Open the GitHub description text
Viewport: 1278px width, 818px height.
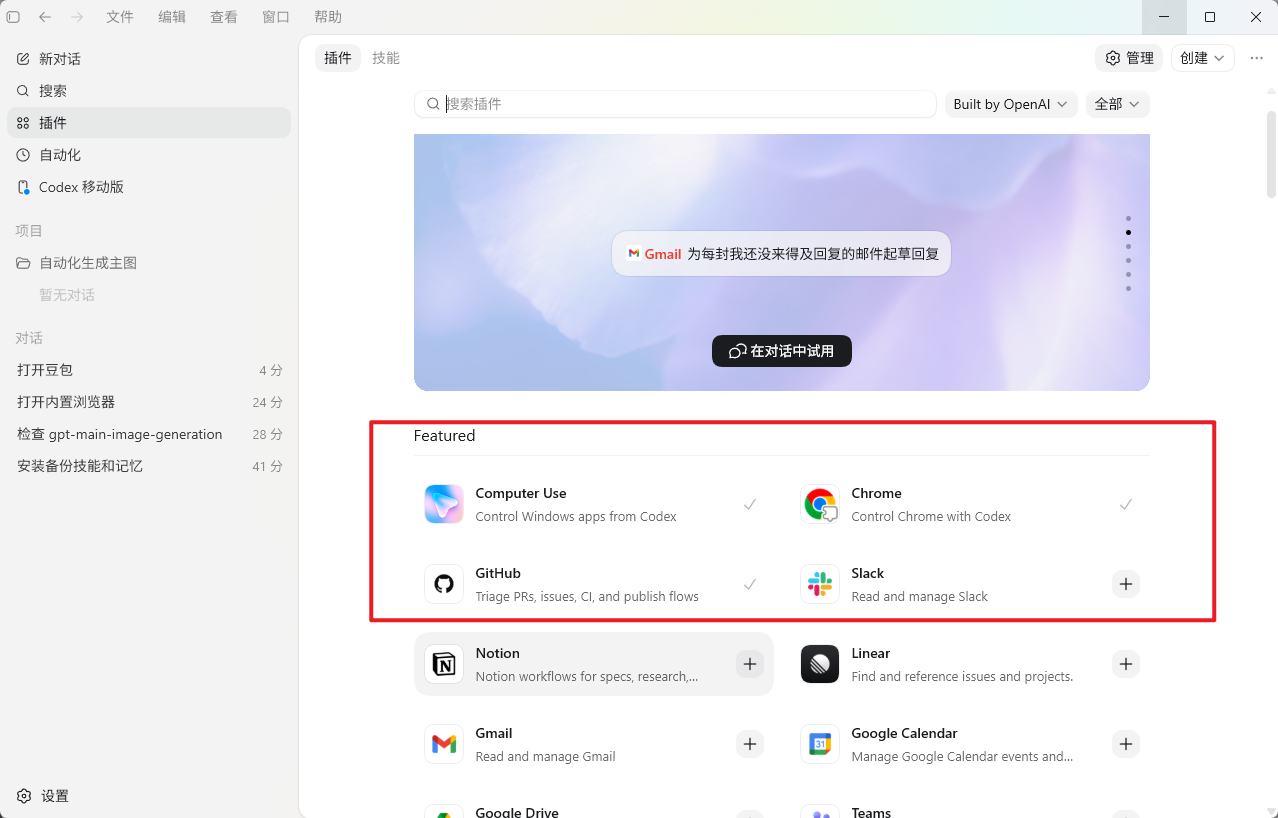587,597
